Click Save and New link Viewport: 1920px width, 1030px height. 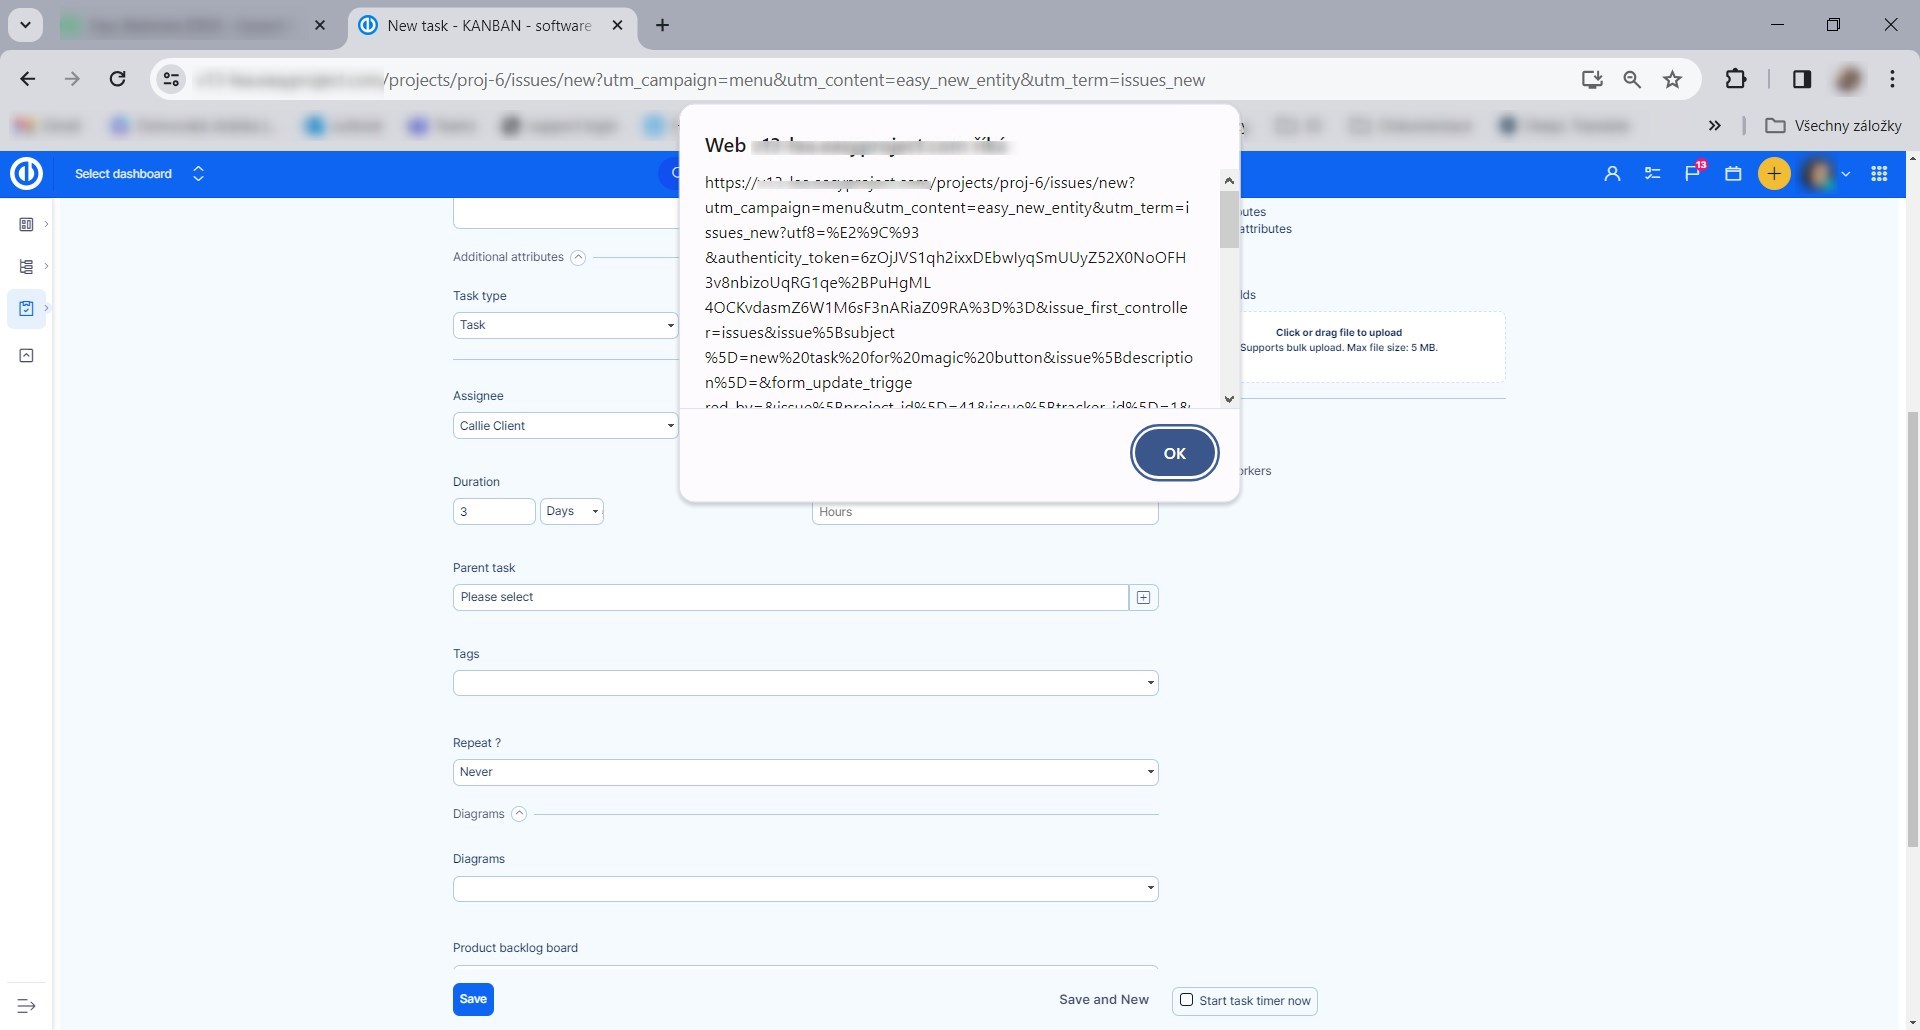(1103, 1000)
